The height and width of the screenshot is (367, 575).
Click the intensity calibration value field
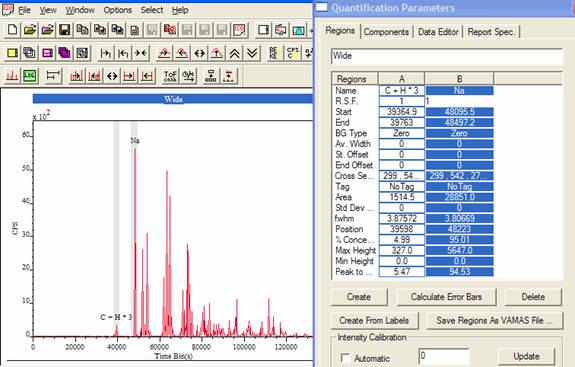pyautogui.click(x=444, y=356)
